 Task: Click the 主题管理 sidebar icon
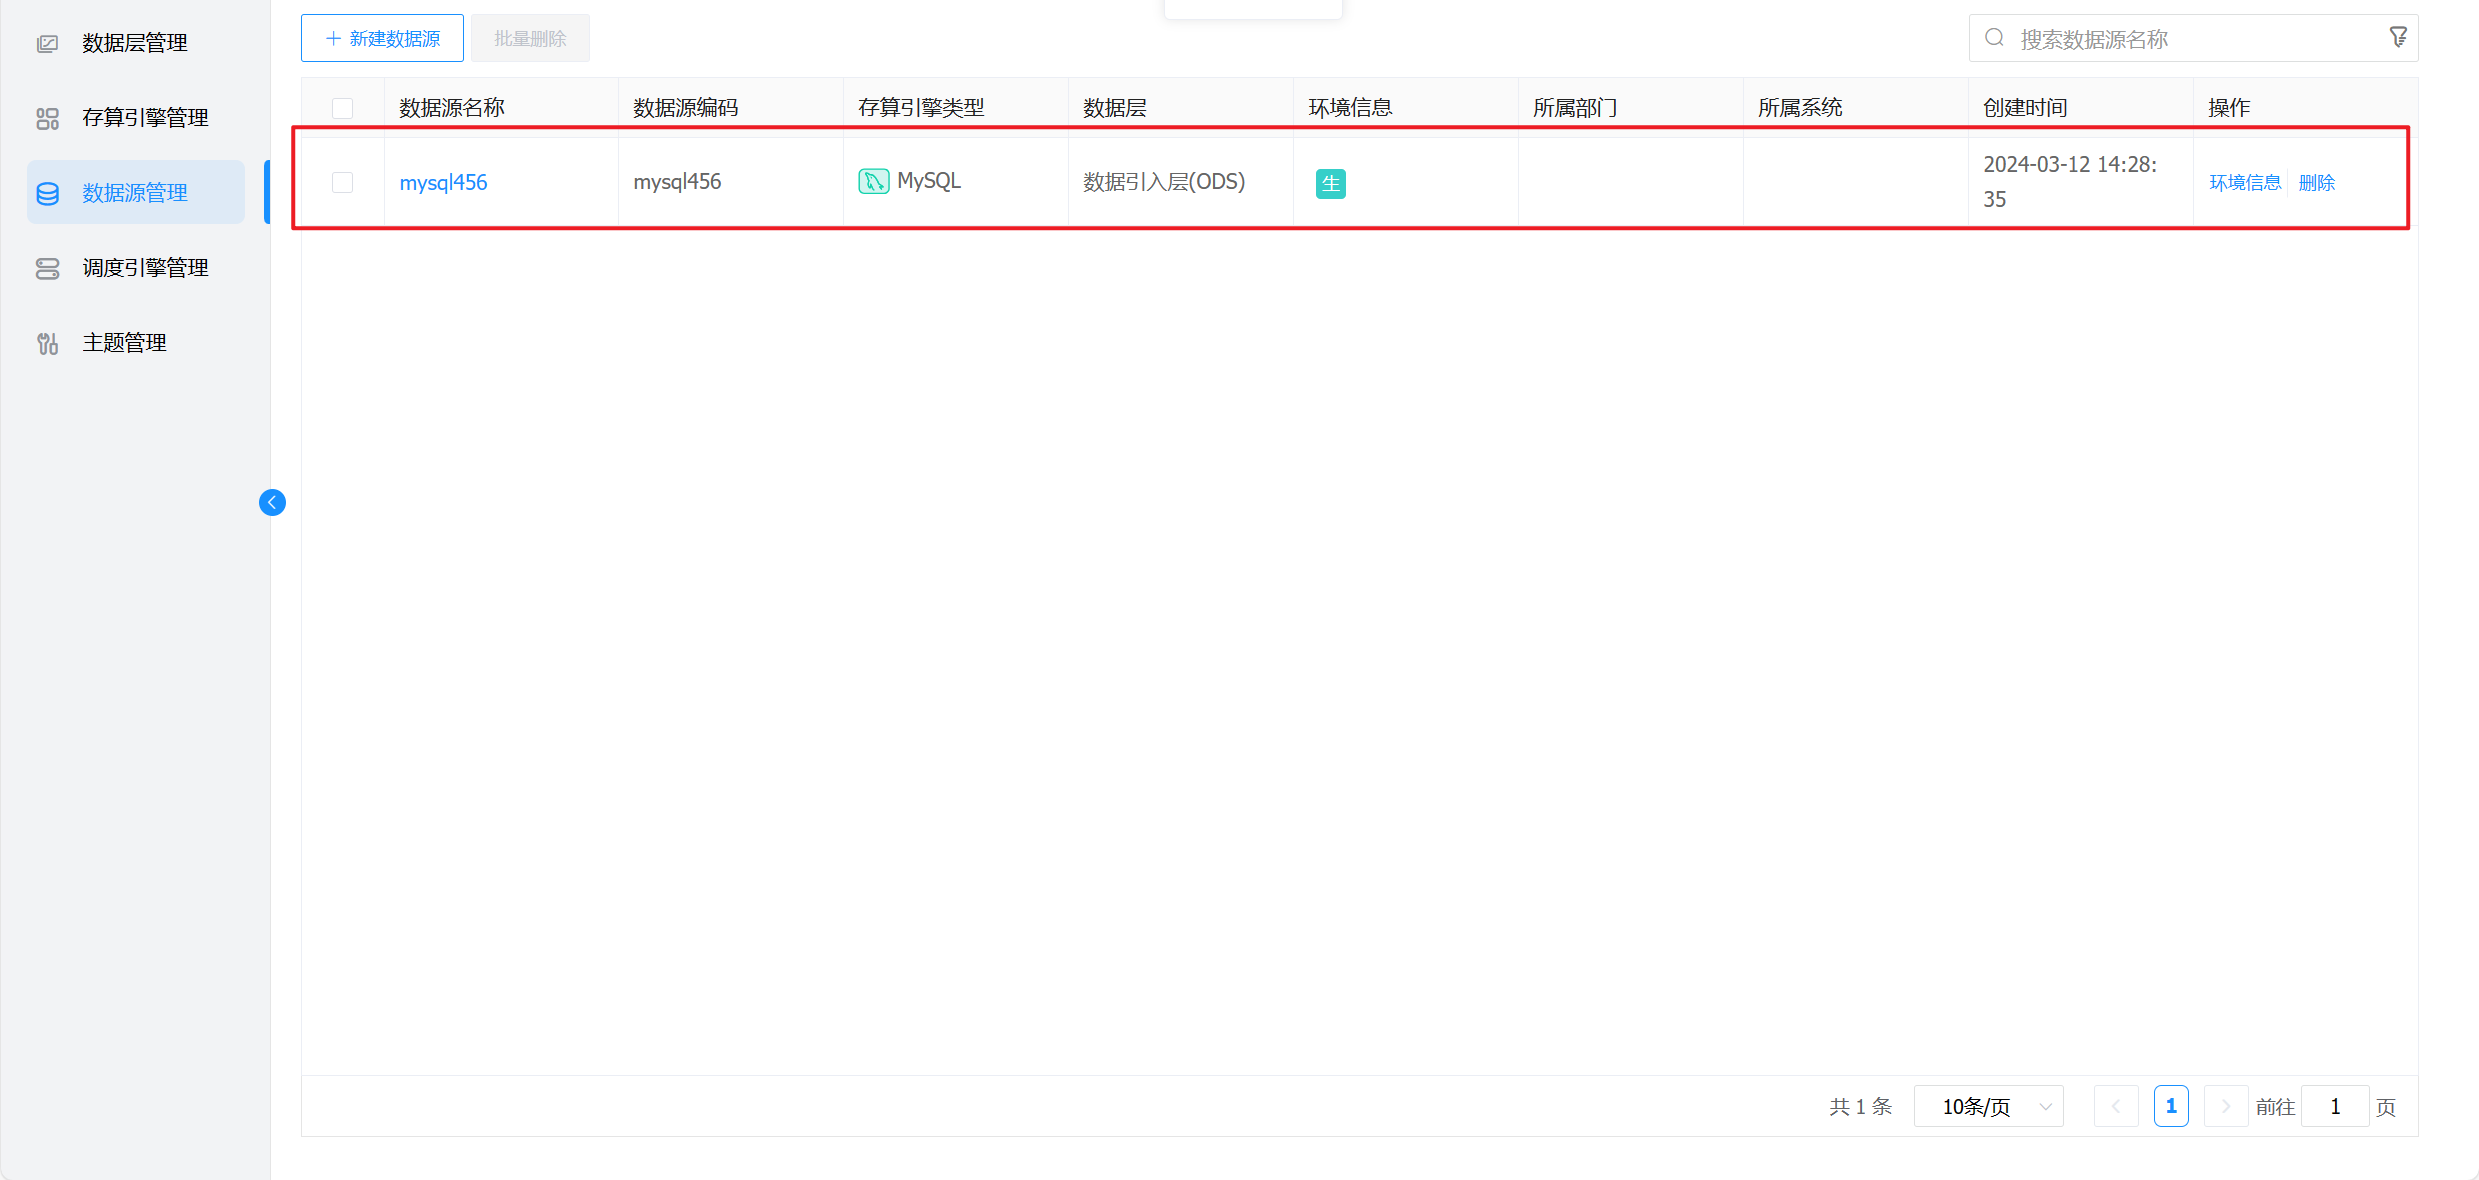47,343
